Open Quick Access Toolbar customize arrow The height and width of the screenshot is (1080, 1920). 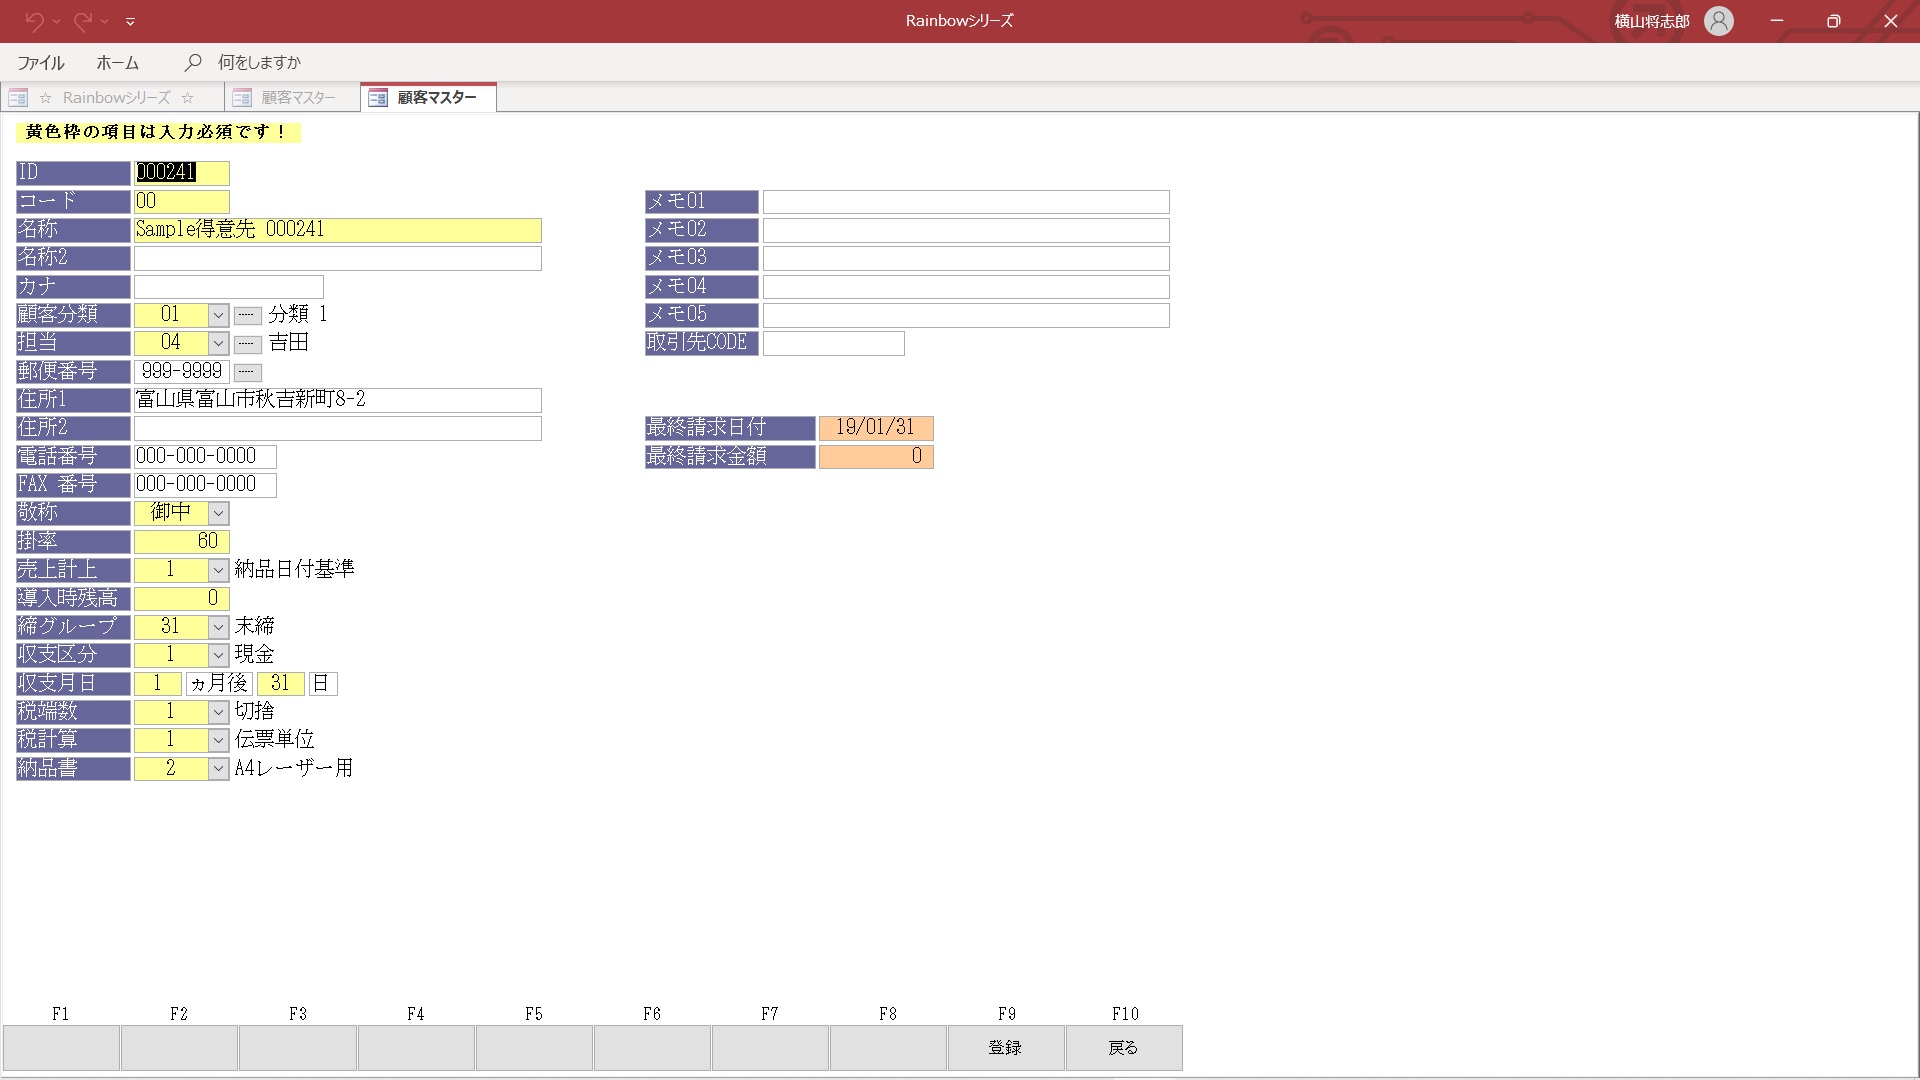coord(130,21)
